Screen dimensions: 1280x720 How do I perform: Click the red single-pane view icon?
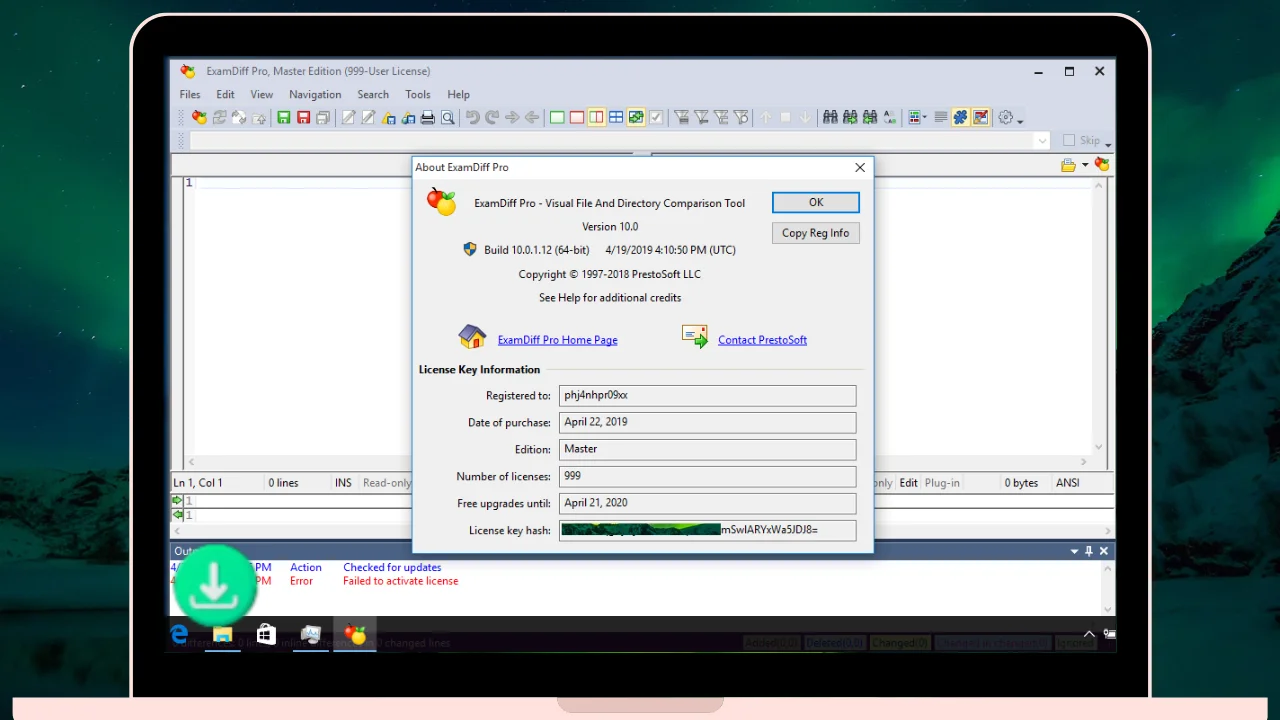(577, 118)
